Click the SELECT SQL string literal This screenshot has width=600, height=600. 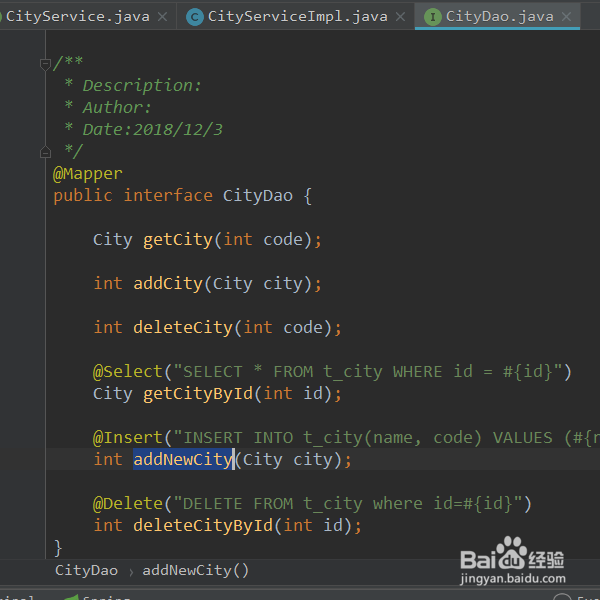367,372
